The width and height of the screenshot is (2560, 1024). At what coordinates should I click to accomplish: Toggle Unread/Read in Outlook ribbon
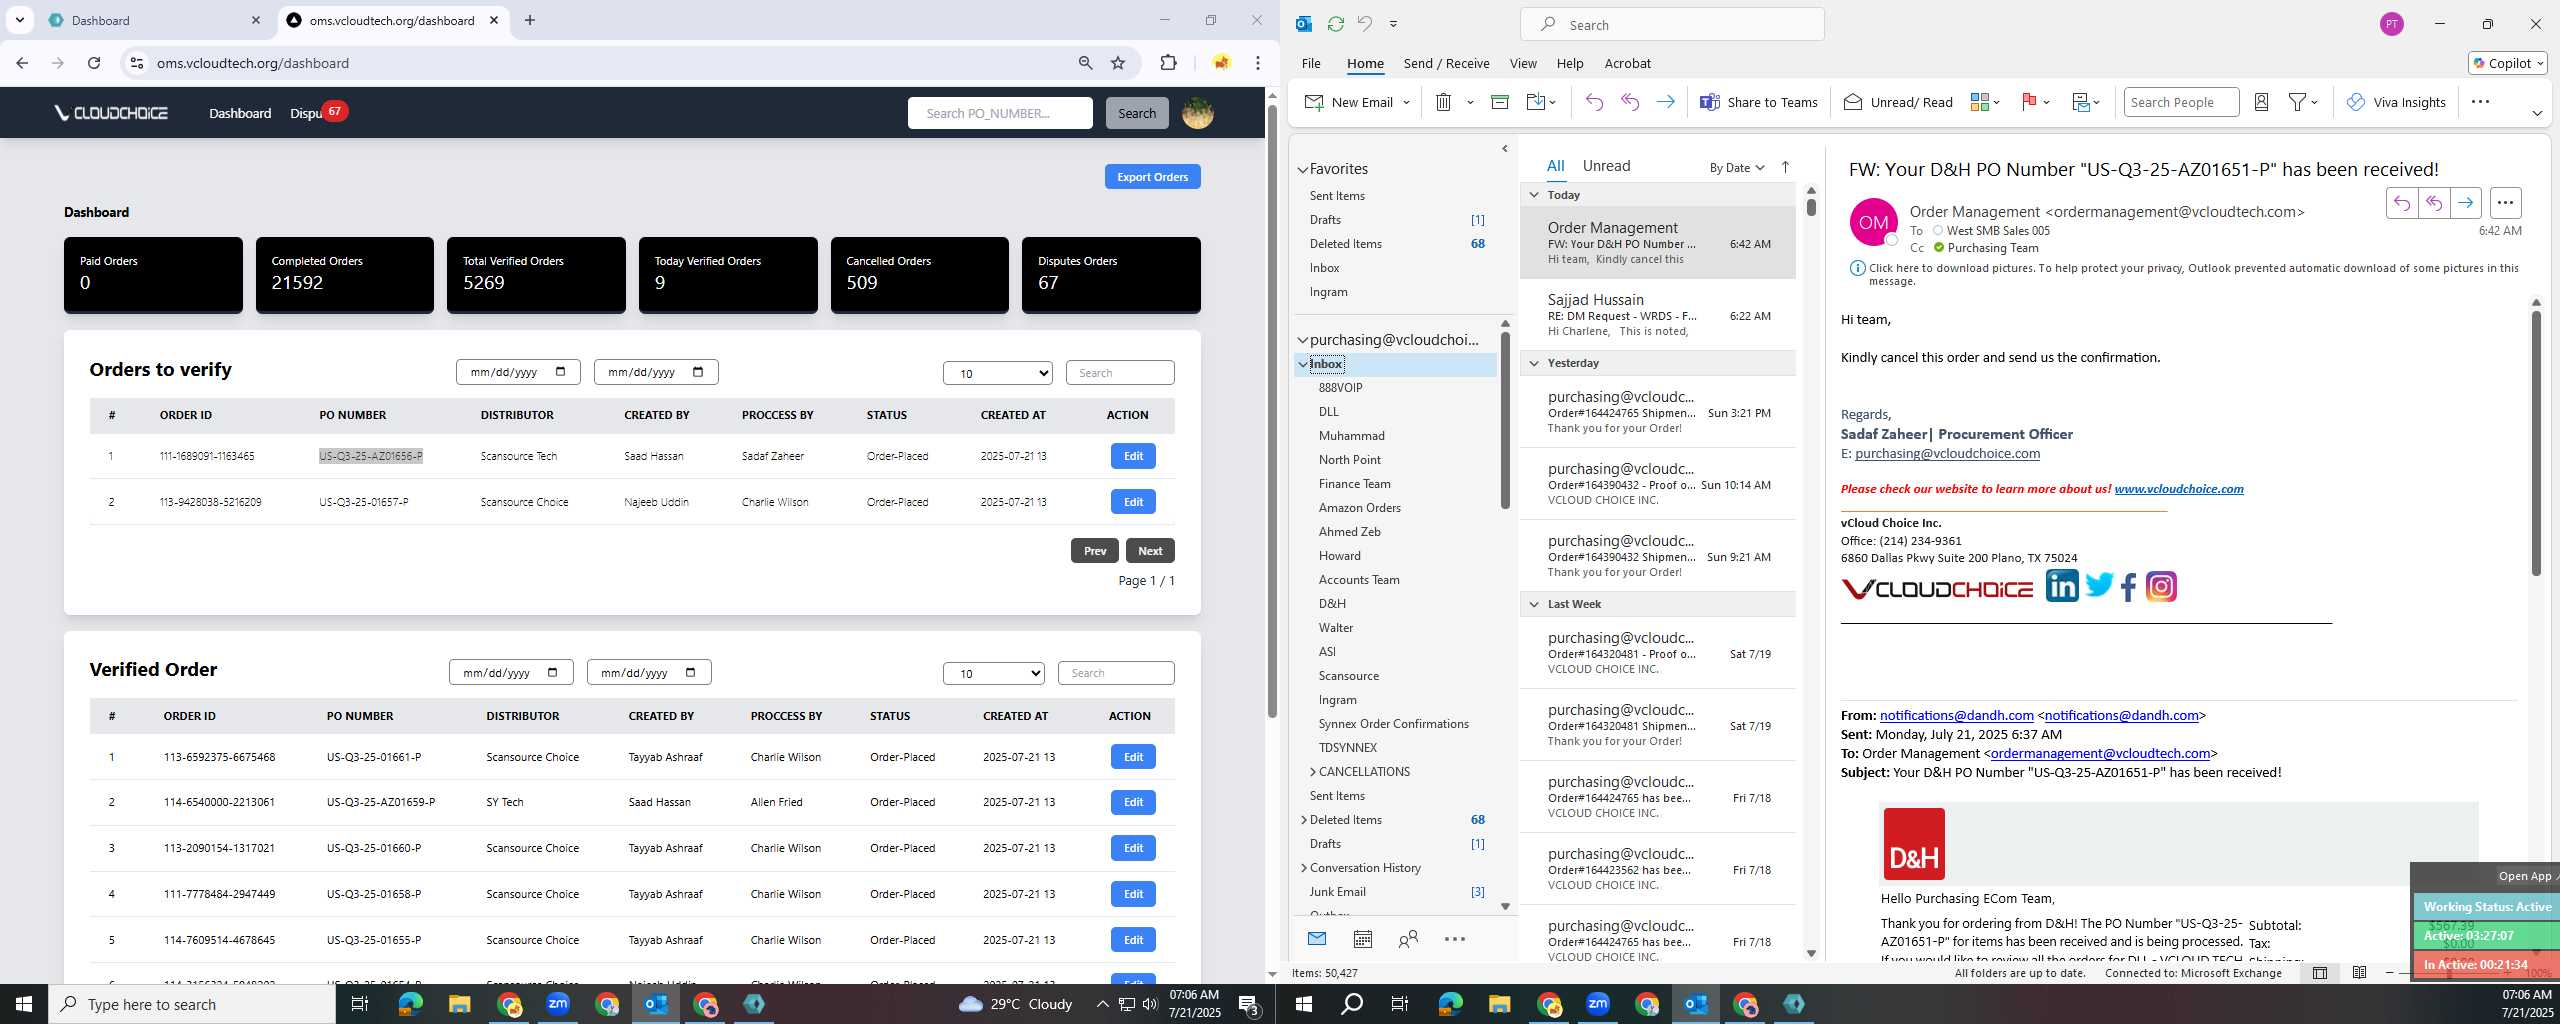[x=1898, y=102]
